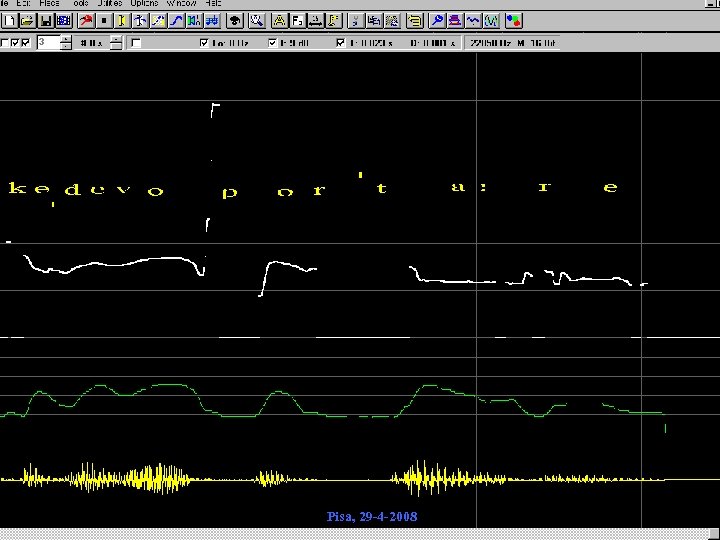Open the Utilities menu
Screen dimensions: 720x540
110,3
